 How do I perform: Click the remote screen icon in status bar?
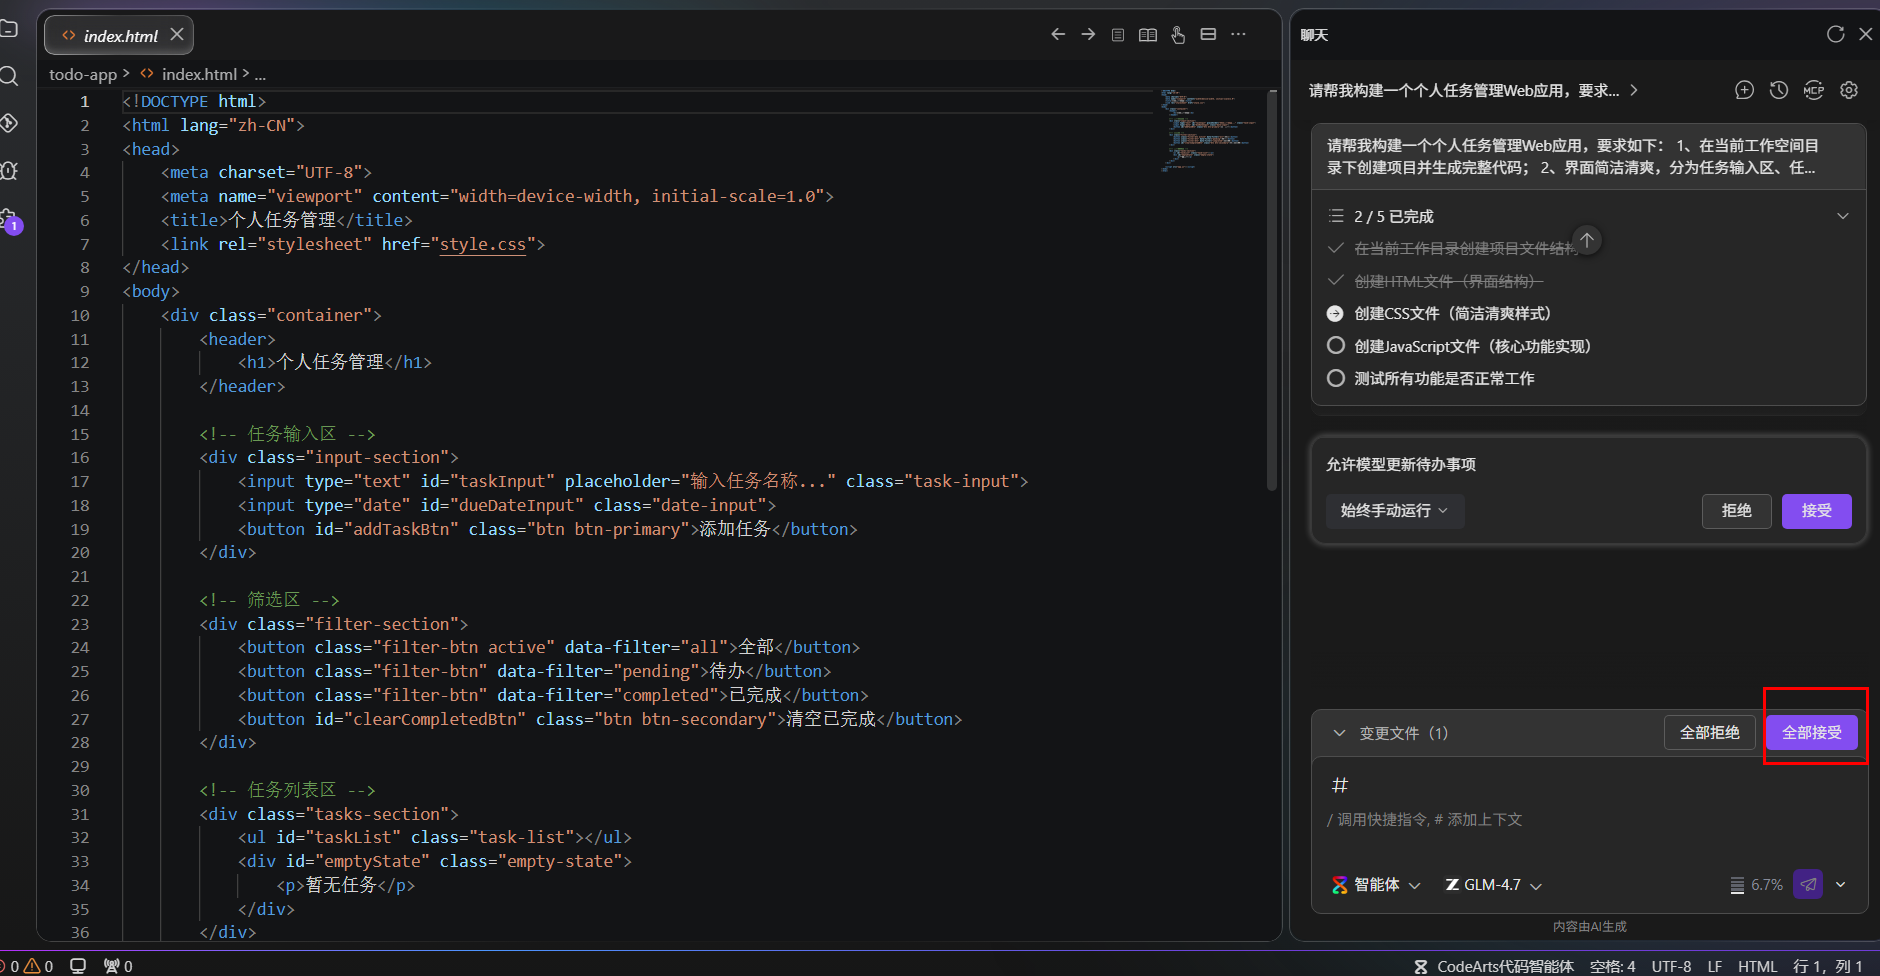coord(78,966)
